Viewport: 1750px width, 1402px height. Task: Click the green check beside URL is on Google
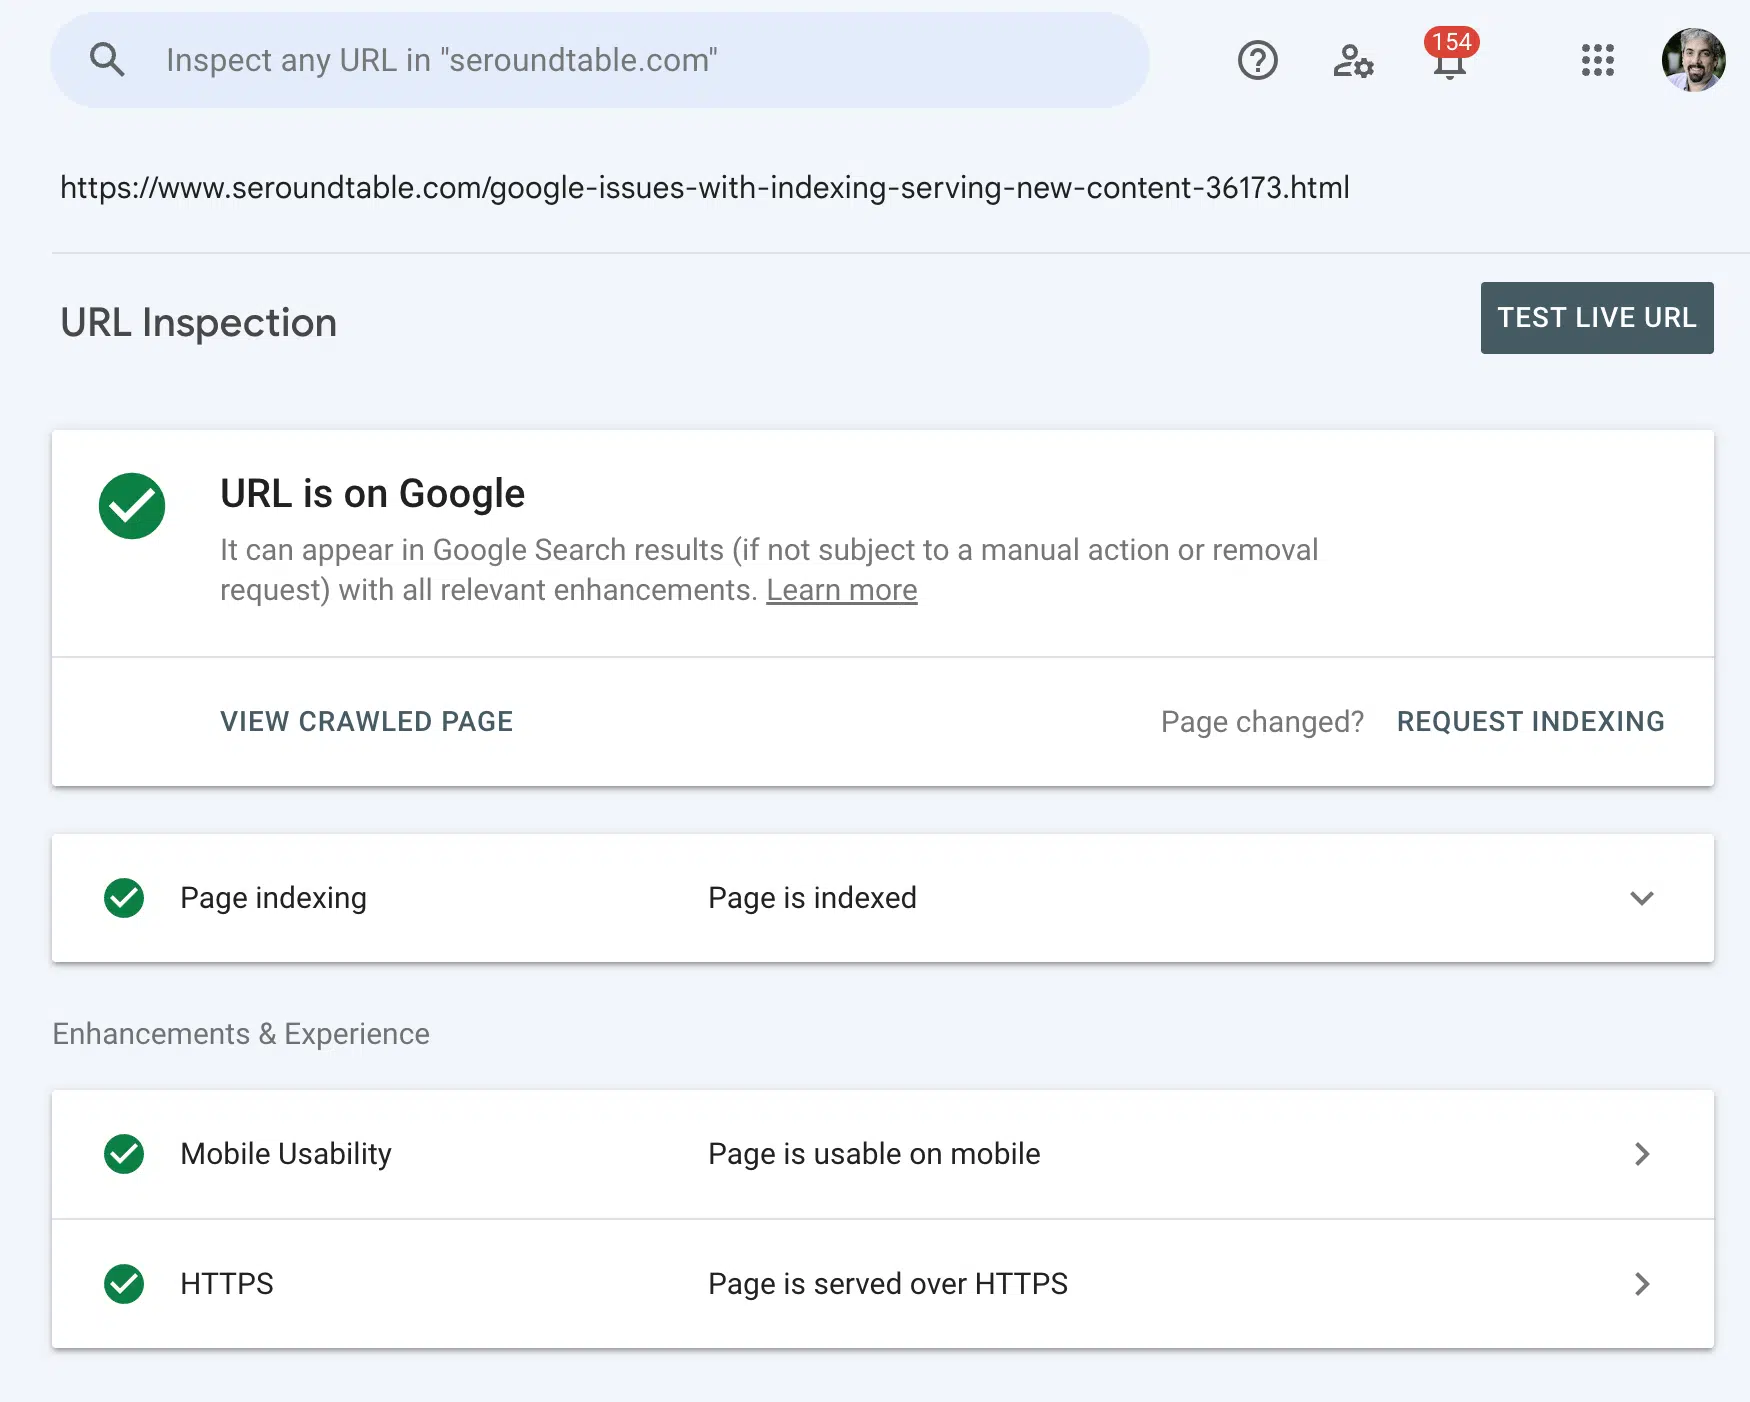tap(132, 506)
